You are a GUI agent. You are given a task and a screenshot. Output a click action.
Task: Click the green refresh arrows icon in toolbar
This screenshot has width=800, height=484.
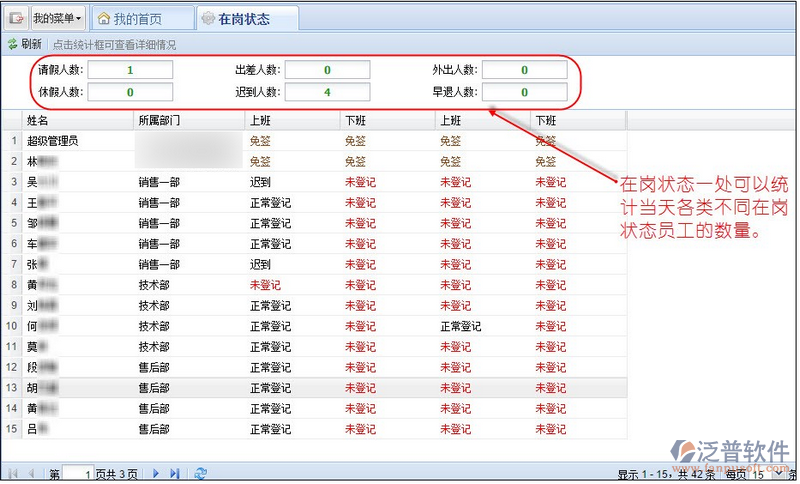[12, 44]
